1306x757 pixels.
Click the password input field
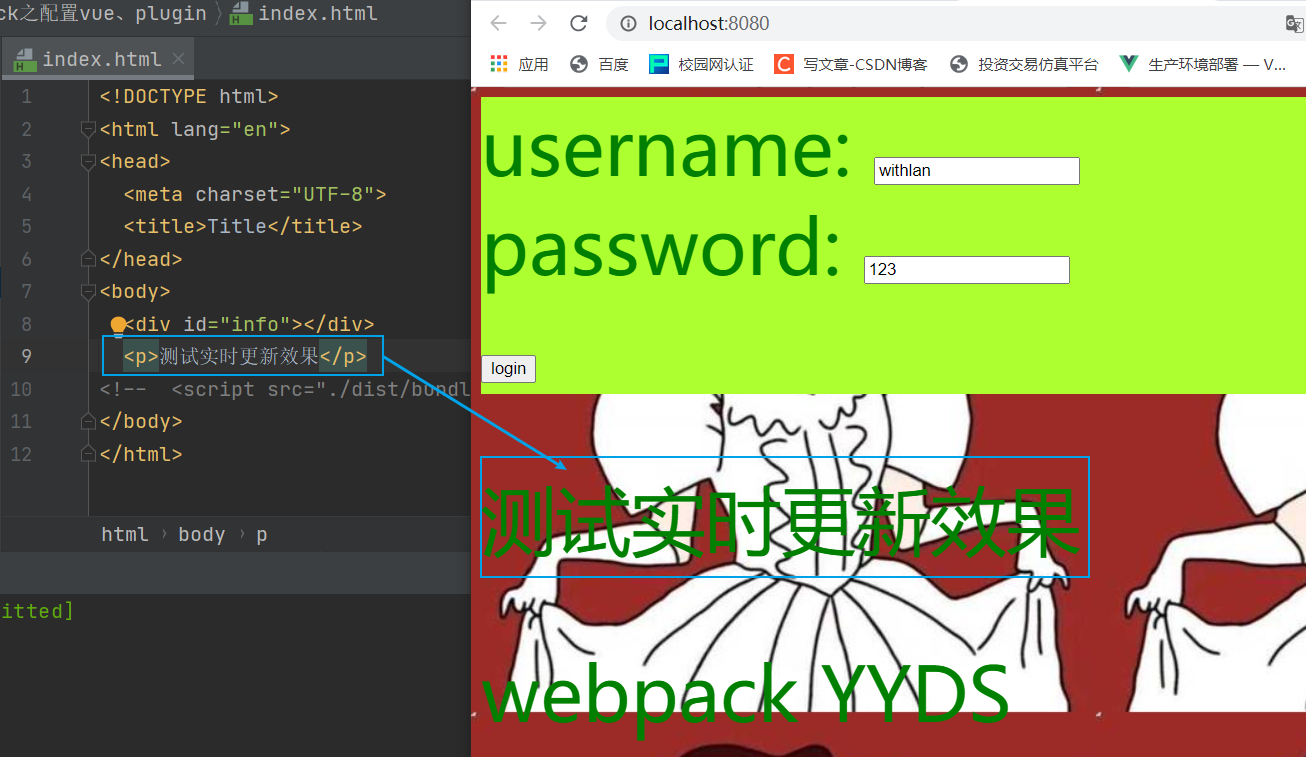[x=967, y=270]
